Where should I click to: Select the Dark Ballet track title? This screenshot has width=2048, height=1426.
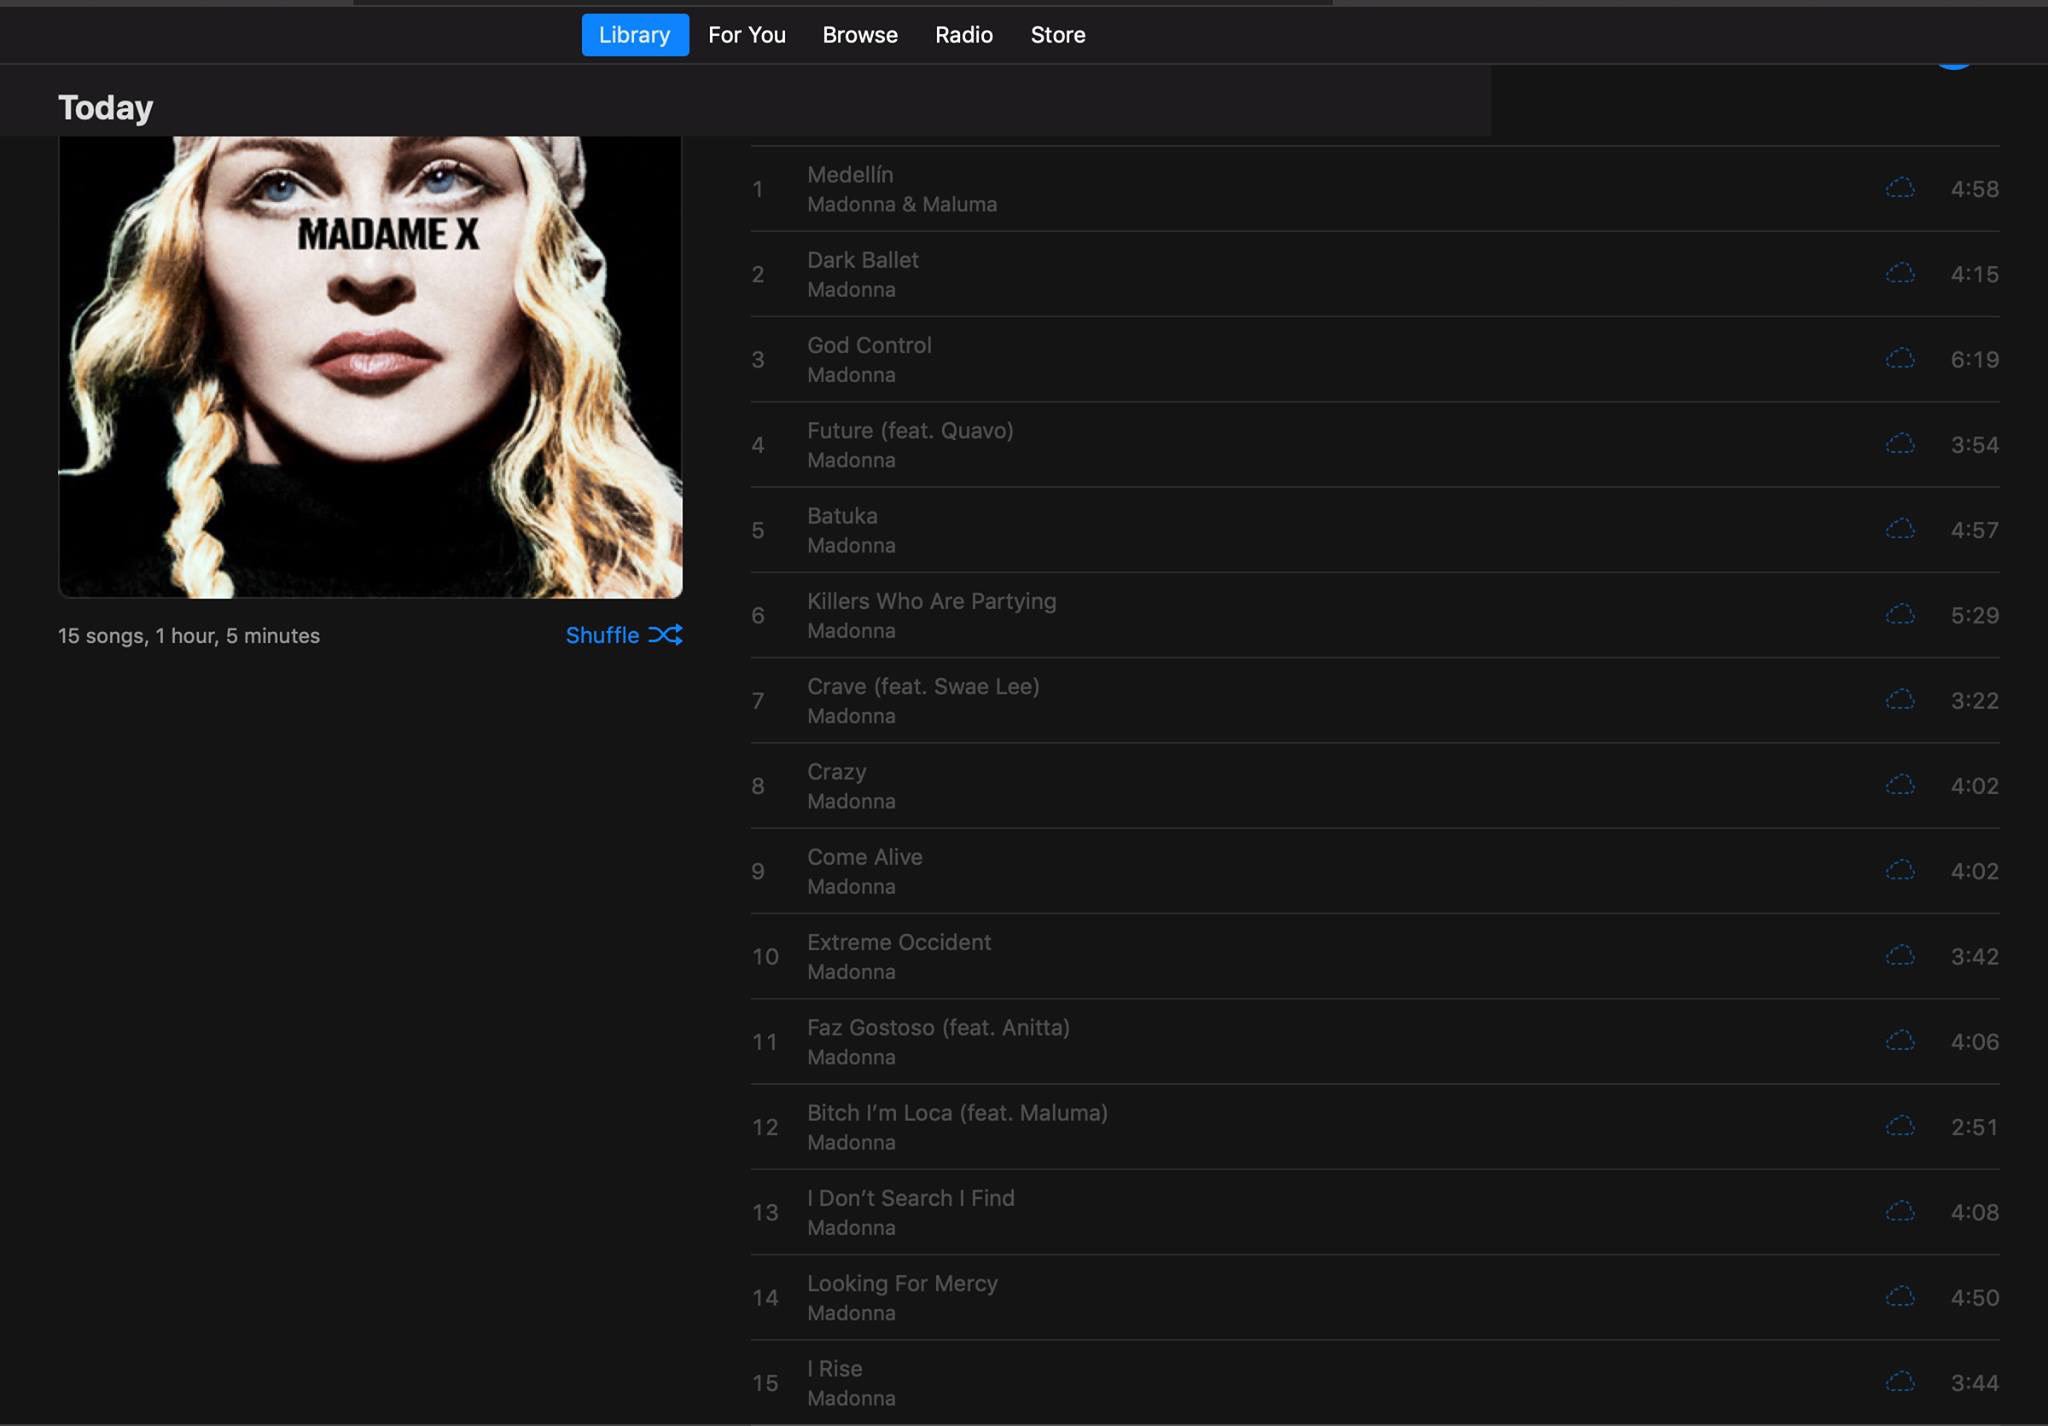(x=863, y=260)
